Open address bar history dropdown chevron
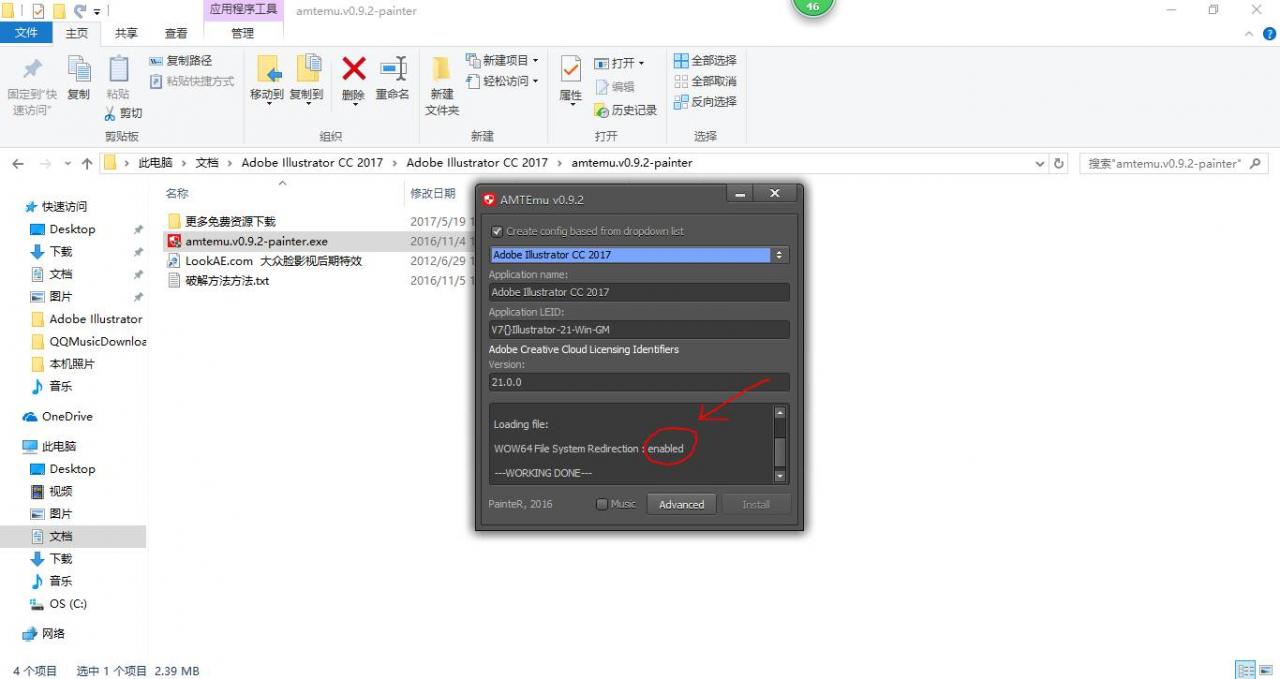 [x=1042, y=163]
